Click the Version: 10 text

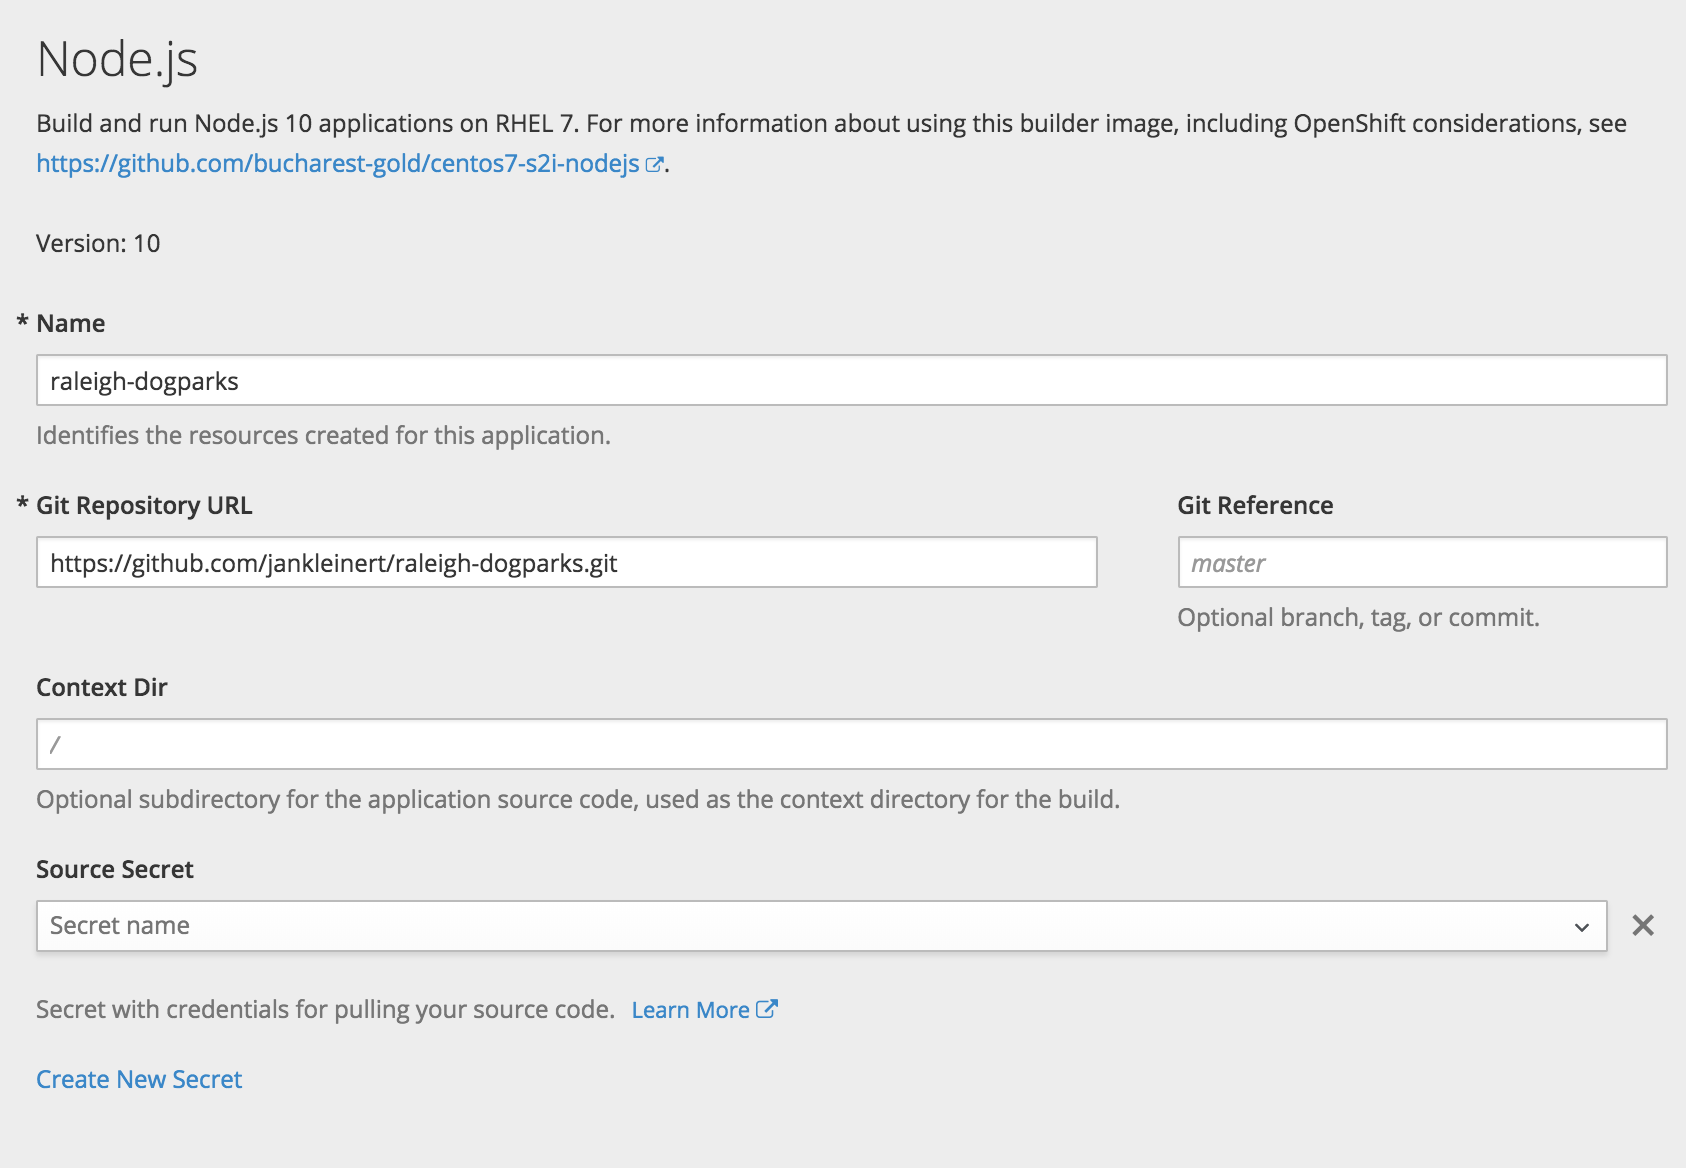[98, 243]
